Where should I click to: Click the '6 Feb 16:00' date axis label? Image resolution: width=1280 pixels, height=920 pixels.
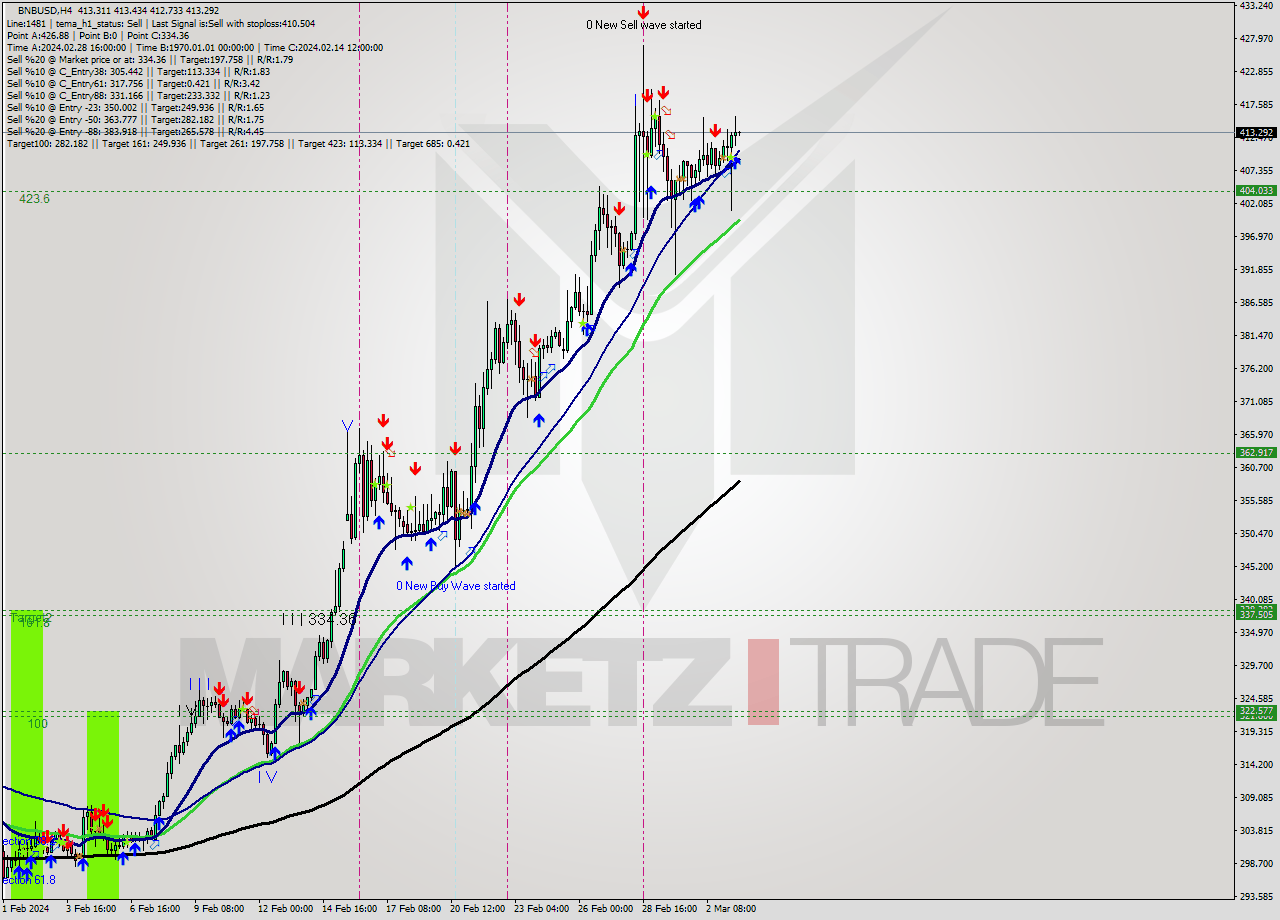154,909
